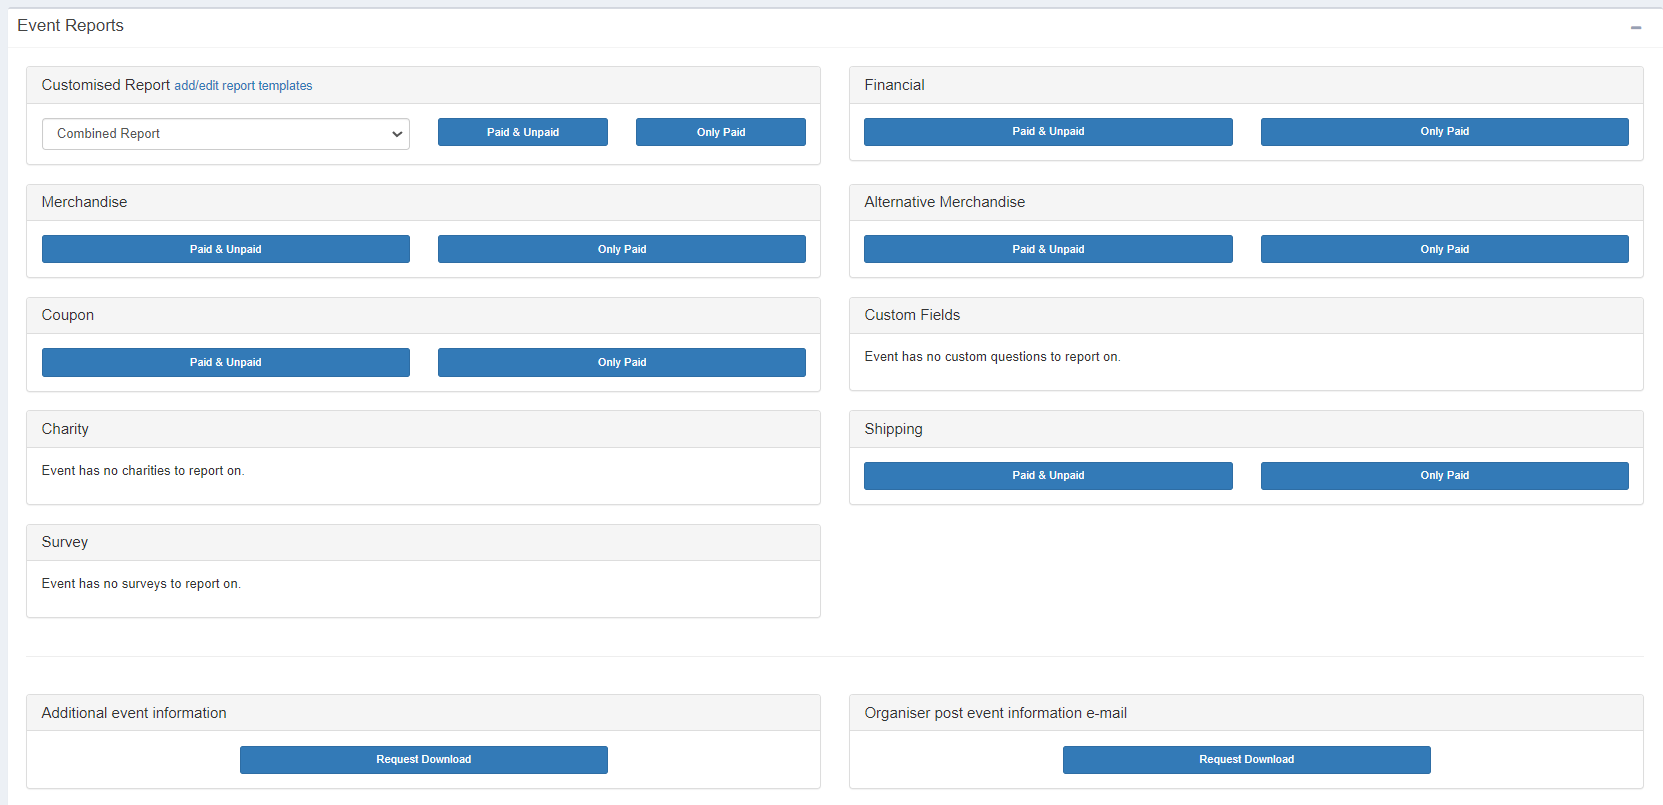Image resolution: width=1663 pixels, height=805 pixels.
Task: Open add/edit report templates link
Action: (x=243, y=86)
